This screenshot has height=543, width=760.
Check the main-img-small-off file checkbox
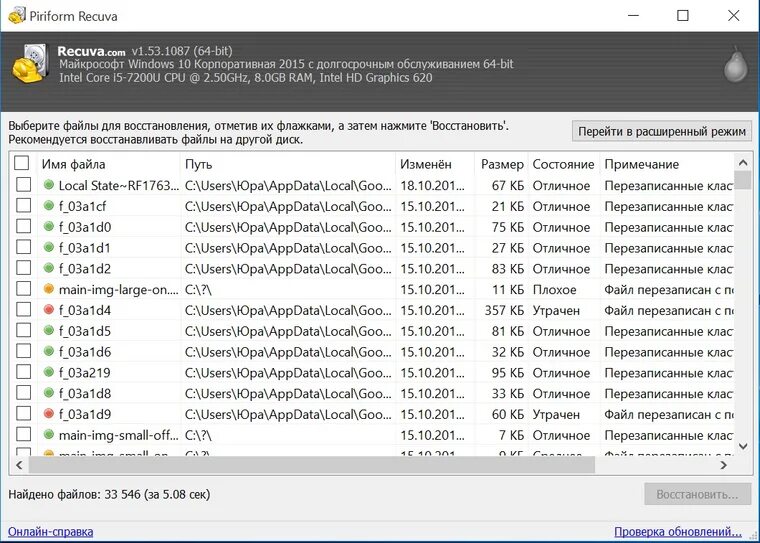point(24,434)
